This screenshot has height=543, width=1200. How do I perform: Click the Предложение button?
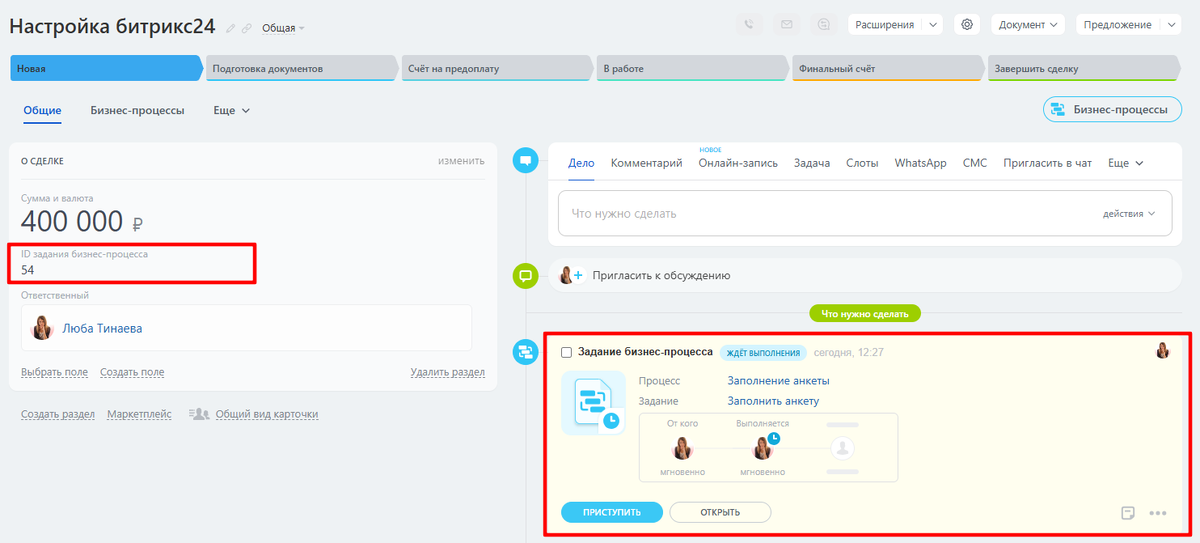coord(1119,25)
